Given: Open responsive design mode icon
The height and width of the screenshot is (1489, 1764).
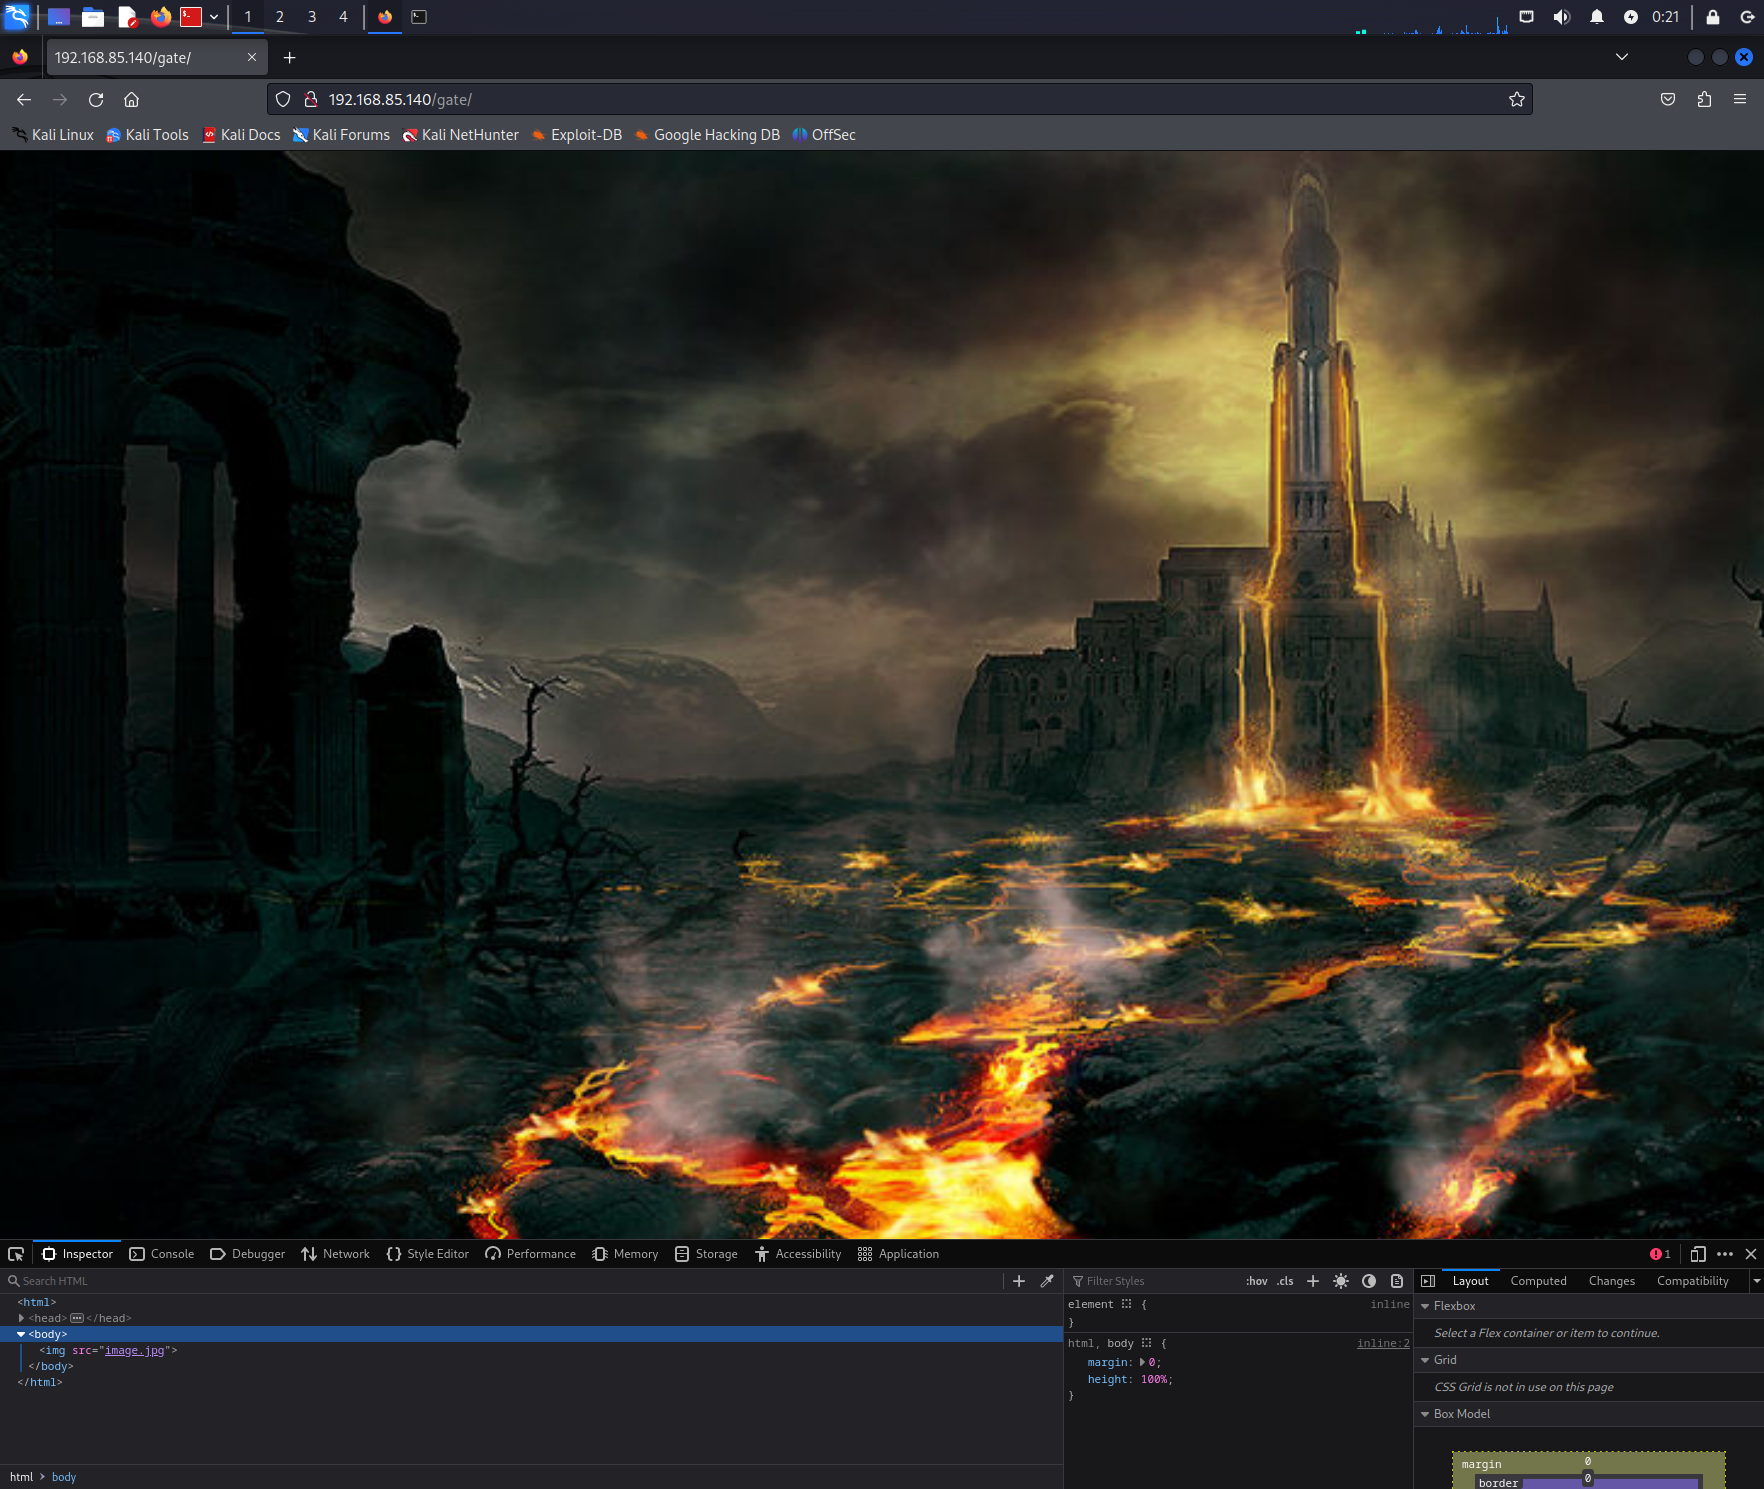Looking at the screenshot, I should pos(1698,1254).
